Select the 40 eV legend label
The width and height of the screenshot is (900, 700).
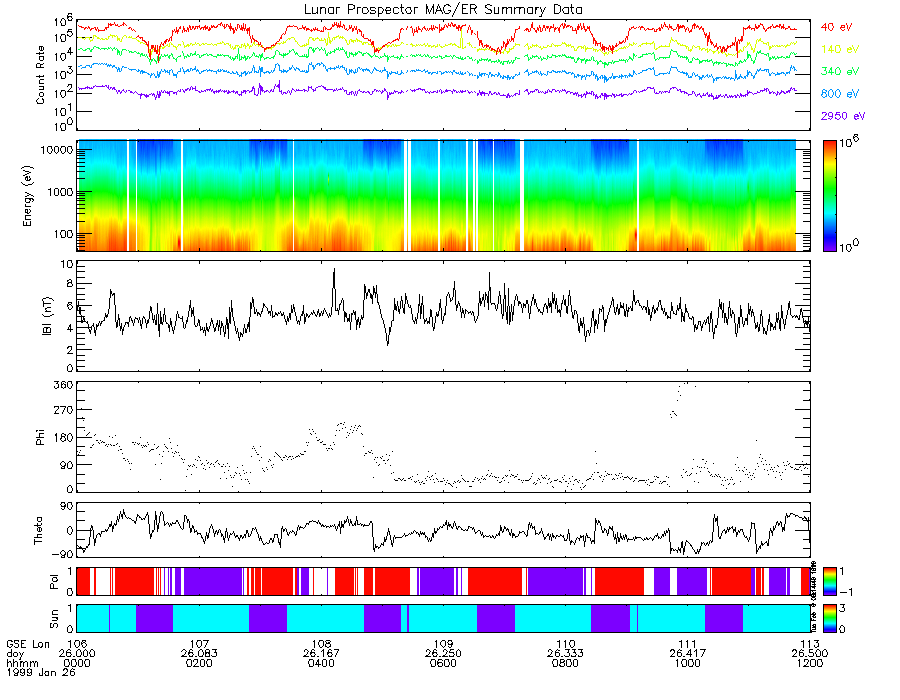[836, 27]
